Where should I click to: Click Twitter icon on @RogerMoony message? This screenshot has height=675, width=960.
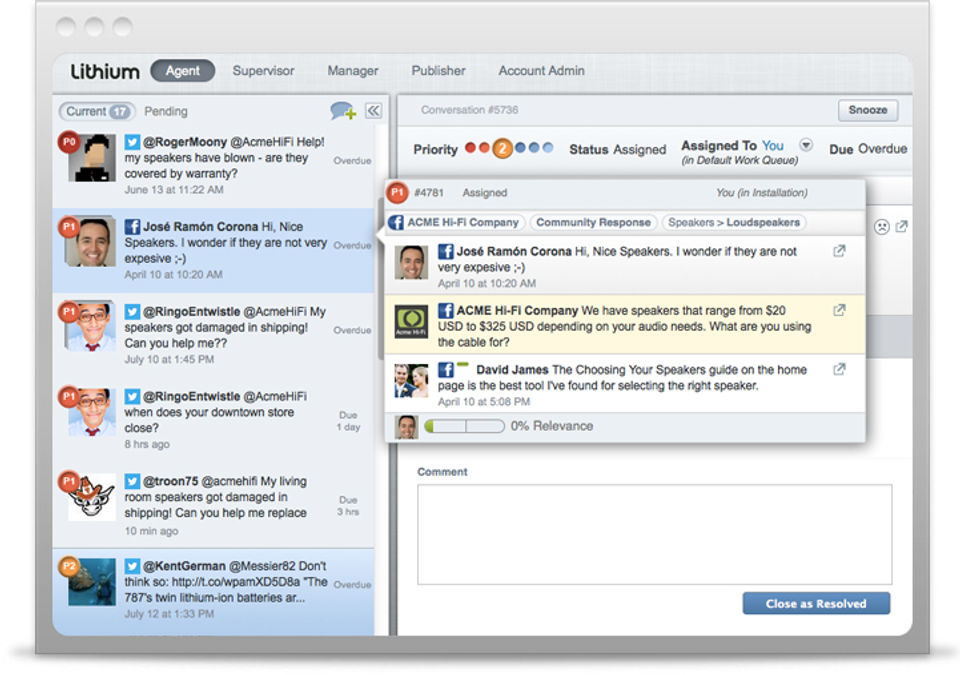click(132, 142)
